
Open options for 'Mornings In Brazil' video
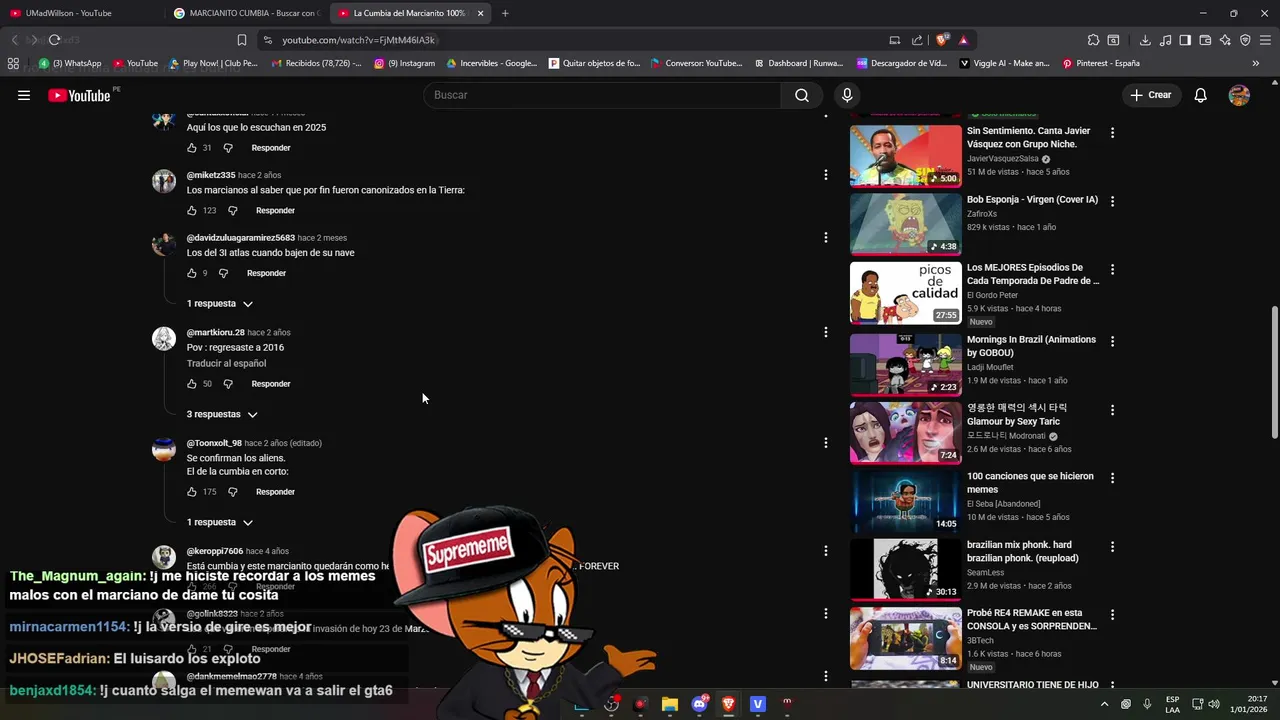1112,341
